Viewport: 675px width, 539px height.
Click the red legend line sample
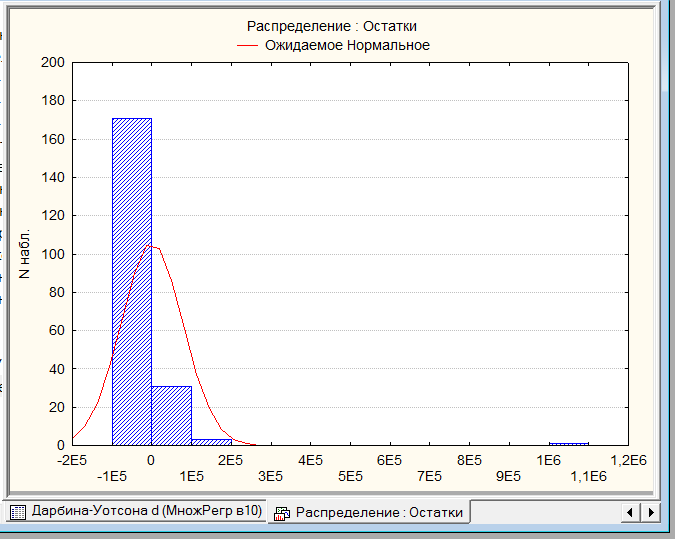247,46
